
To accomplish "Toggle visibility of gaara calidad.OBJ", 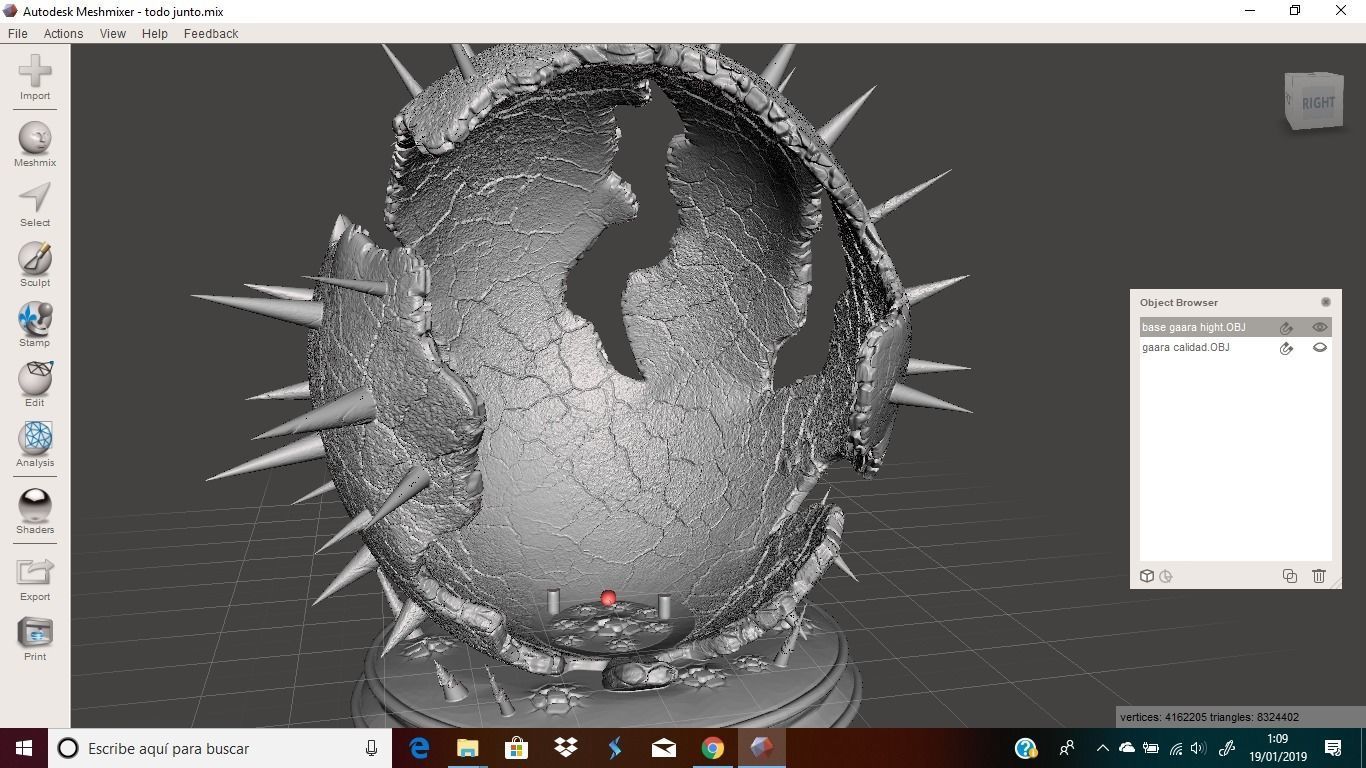I will [1320, 347].
